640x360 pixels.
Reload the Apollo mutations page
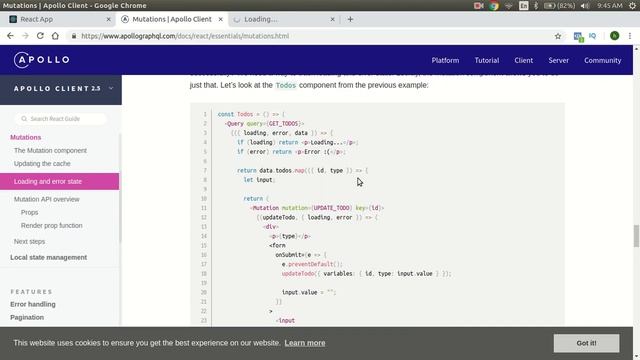(x=40, y=36)
